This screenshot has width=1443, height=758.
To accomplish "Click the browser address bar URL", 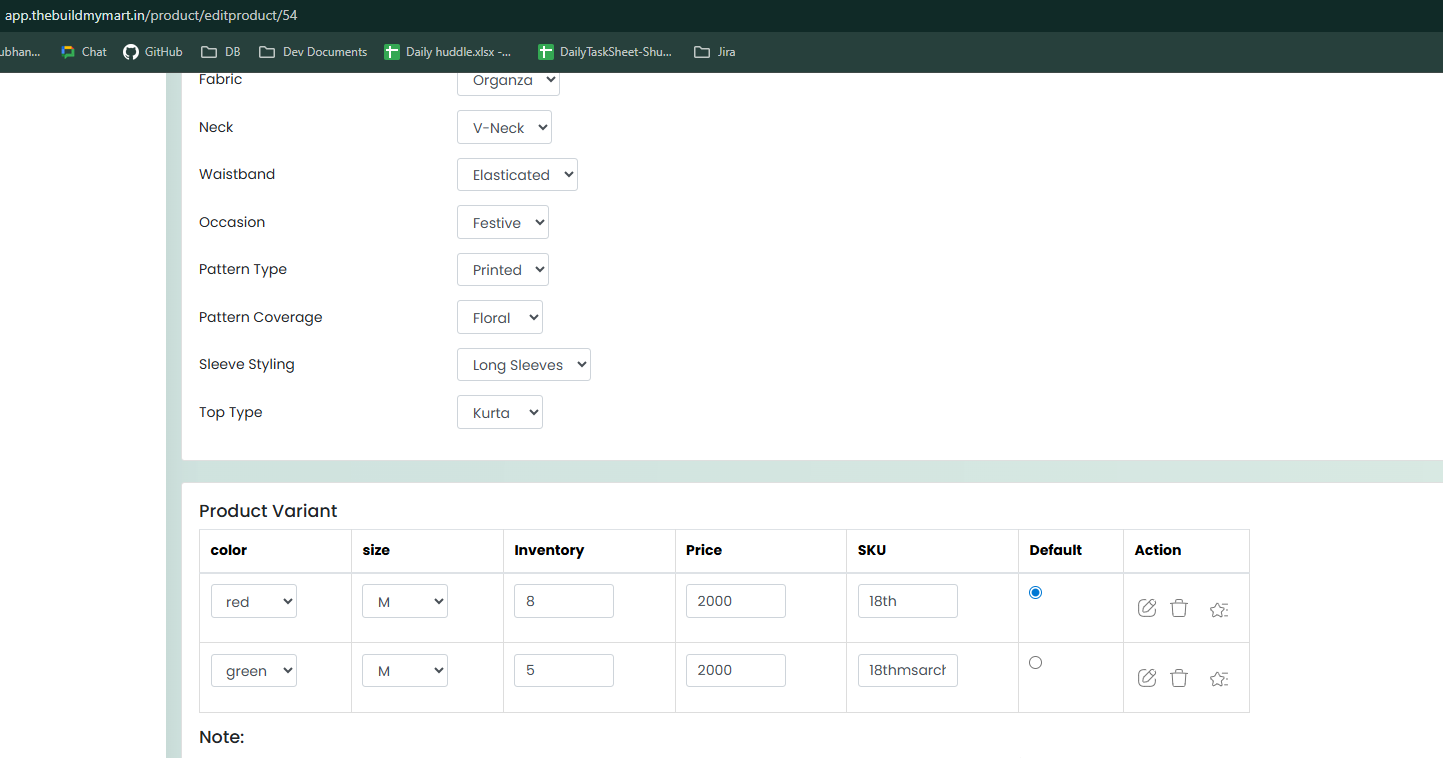I will 151,15.
